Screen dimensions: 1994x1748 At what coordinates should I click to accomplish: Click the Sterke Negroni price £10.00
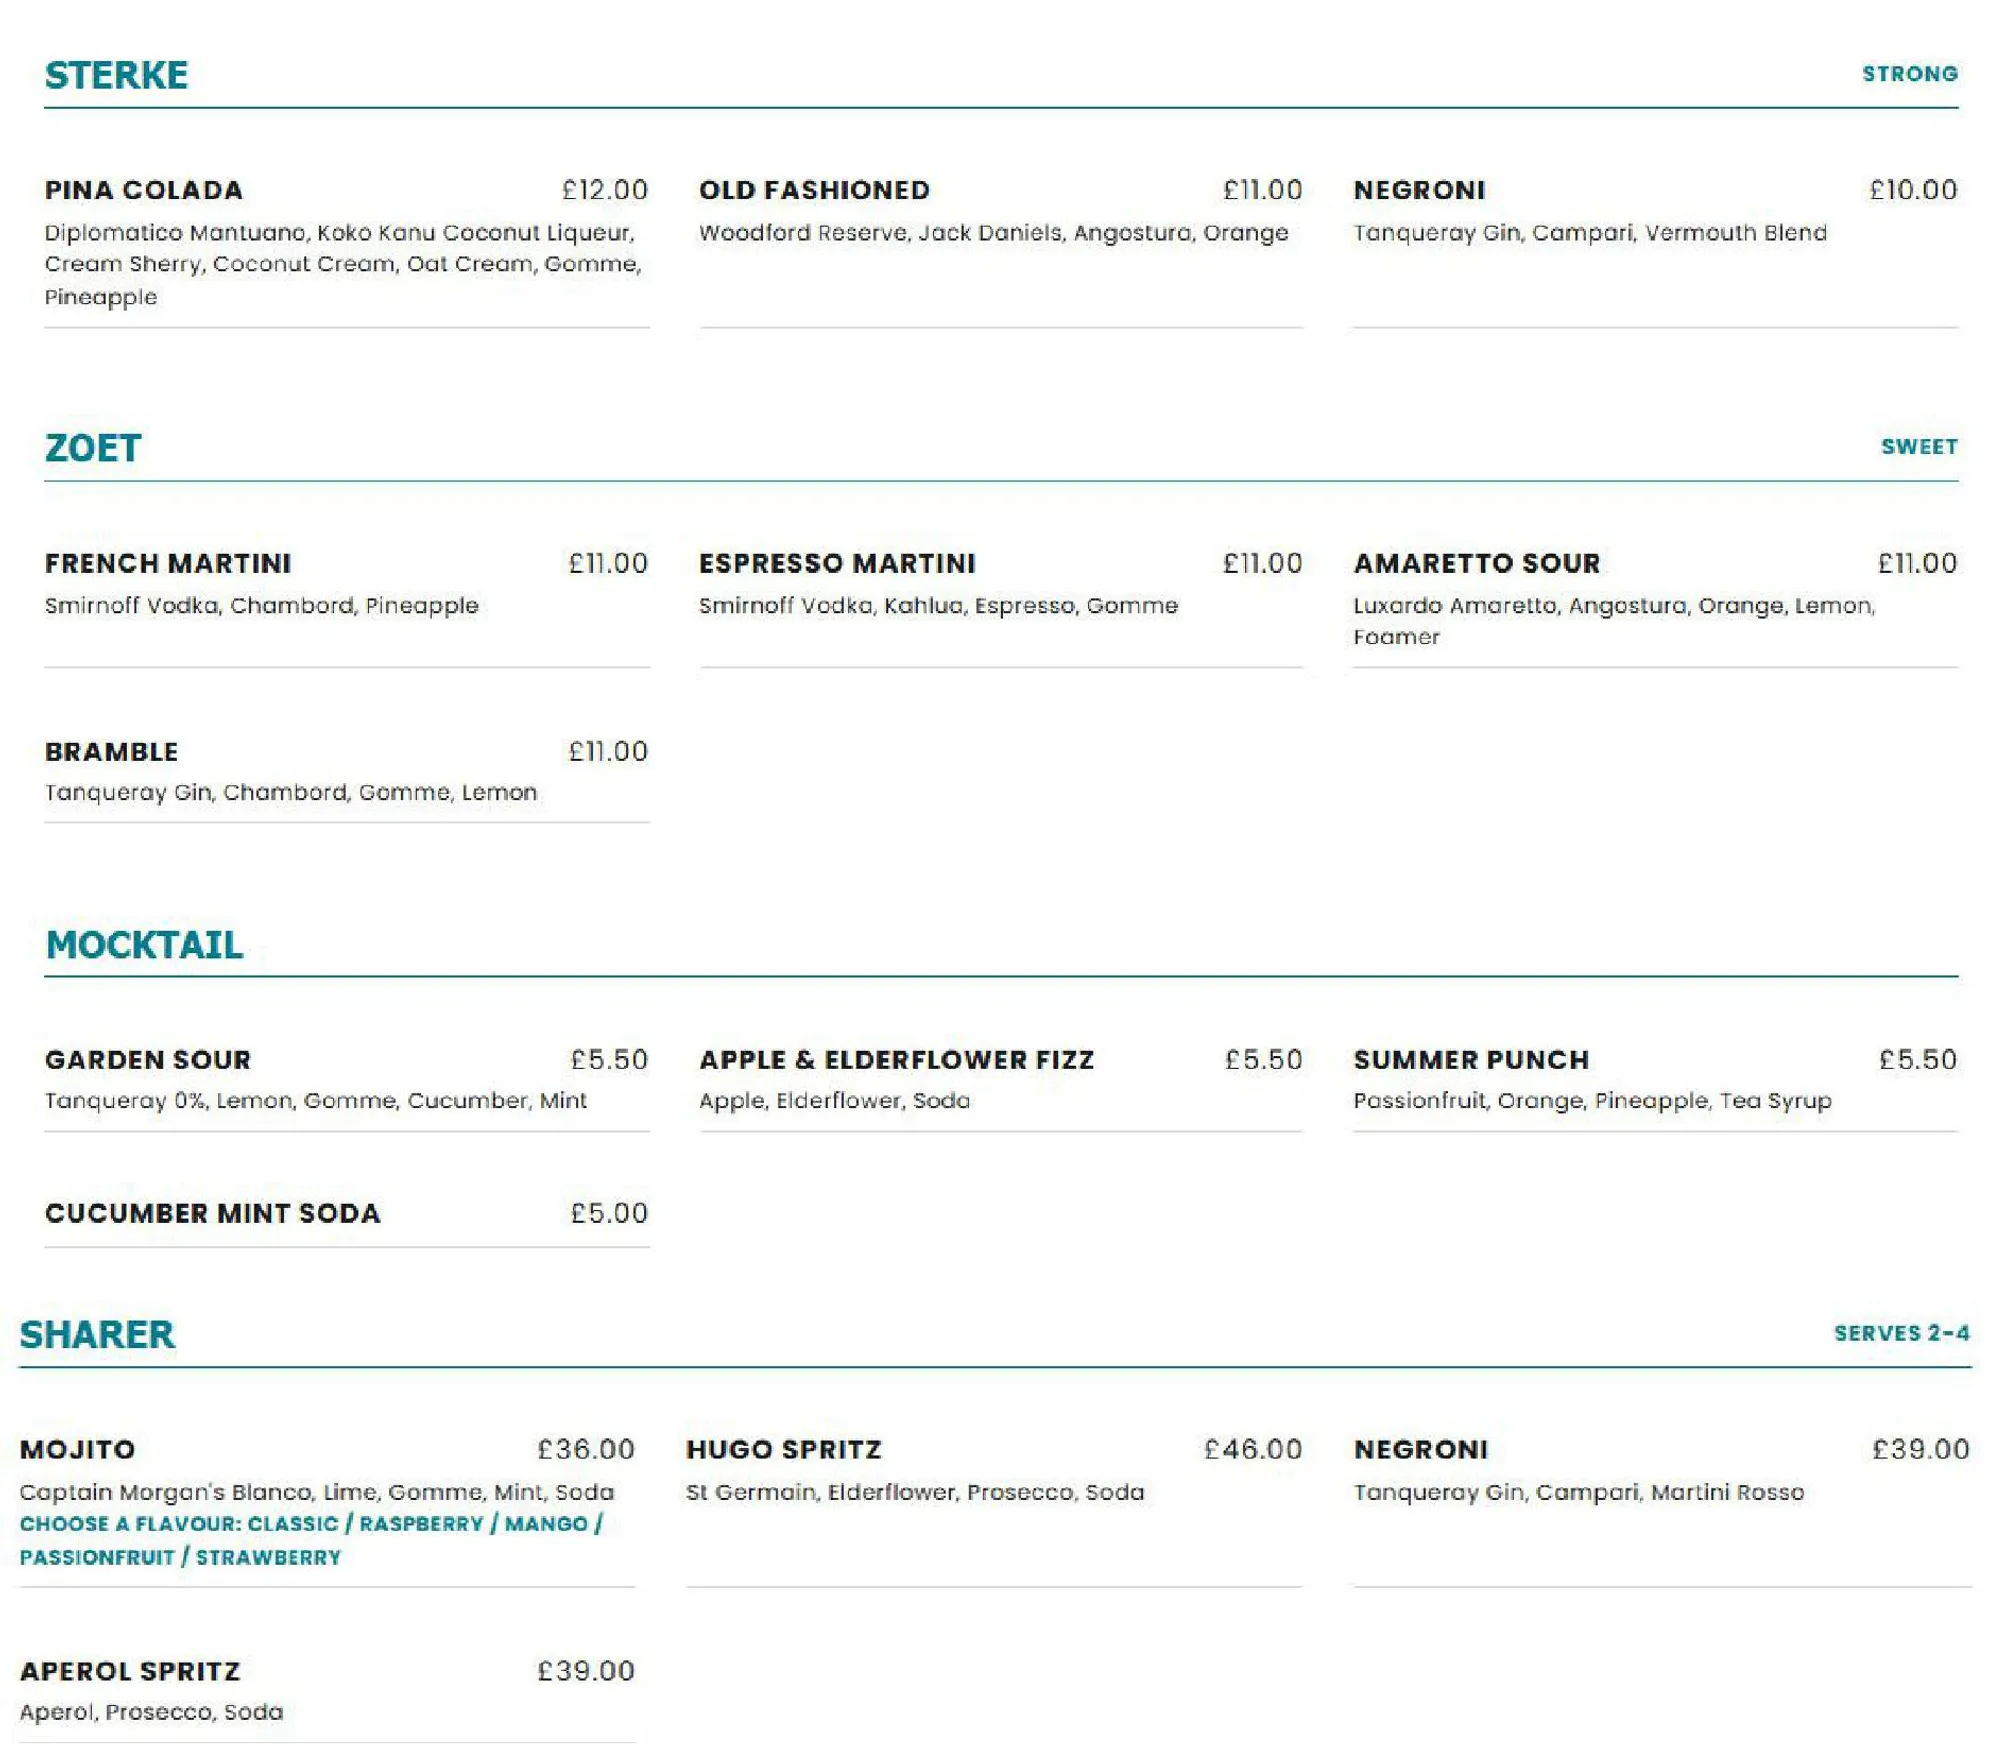(x=1913, y=190)
